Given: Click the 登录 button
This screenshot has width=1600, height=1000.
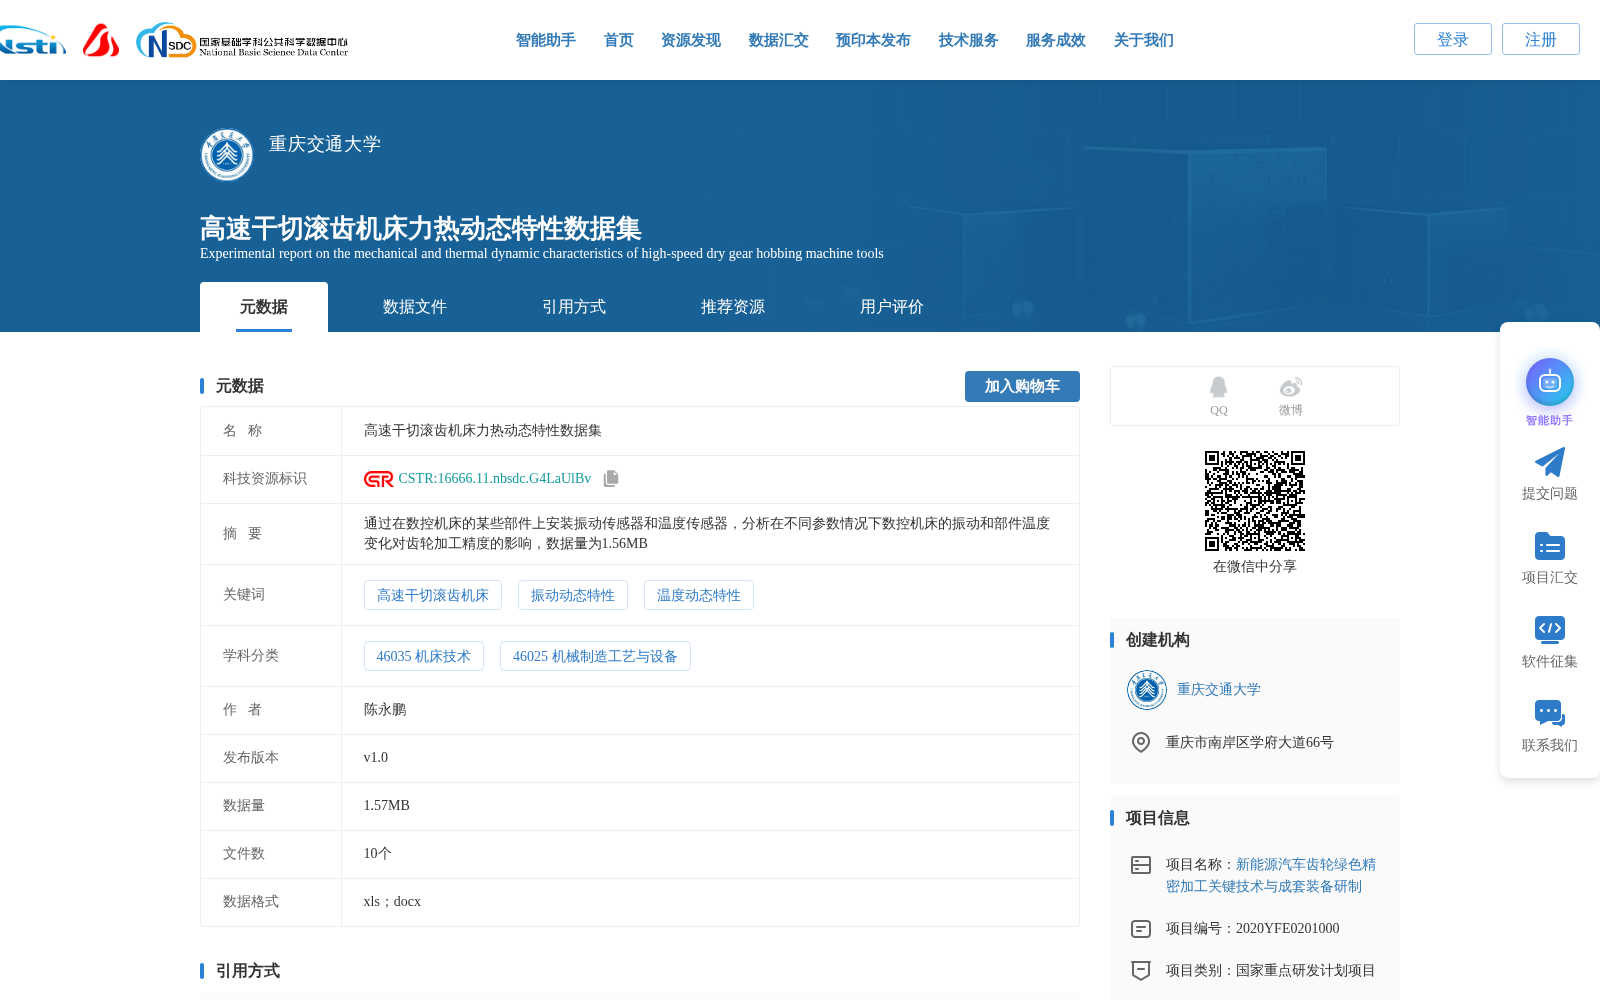Looking at the screenshot, I should point(1453,39).
